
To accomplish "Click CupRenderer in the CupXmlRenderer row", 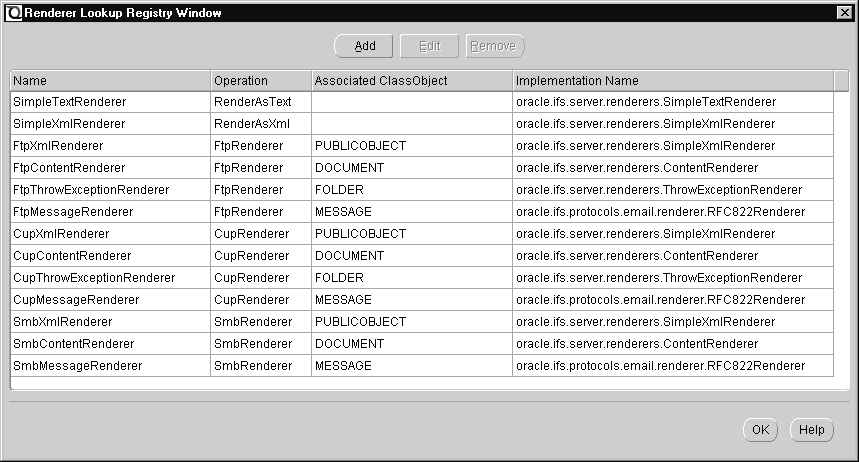I will [x=261, y=233].
